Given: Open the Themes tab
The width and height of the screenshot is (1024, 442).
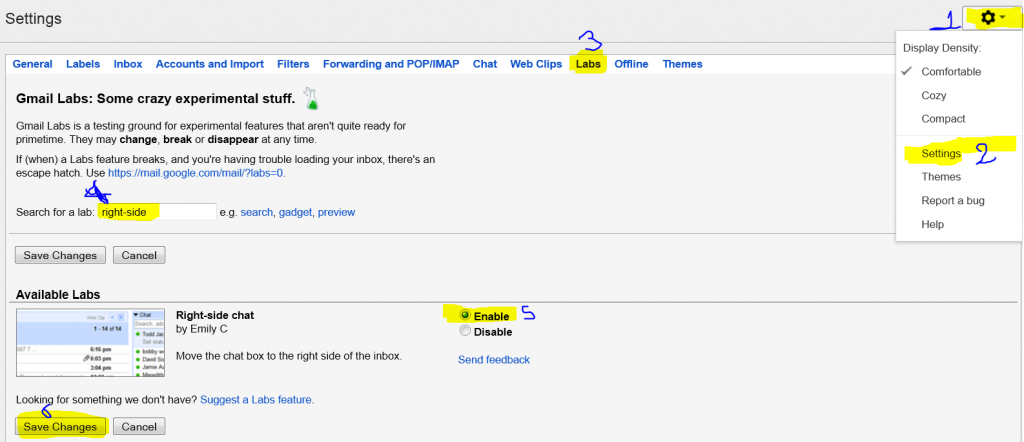Looking at the screenshot, I should point(682,64).
